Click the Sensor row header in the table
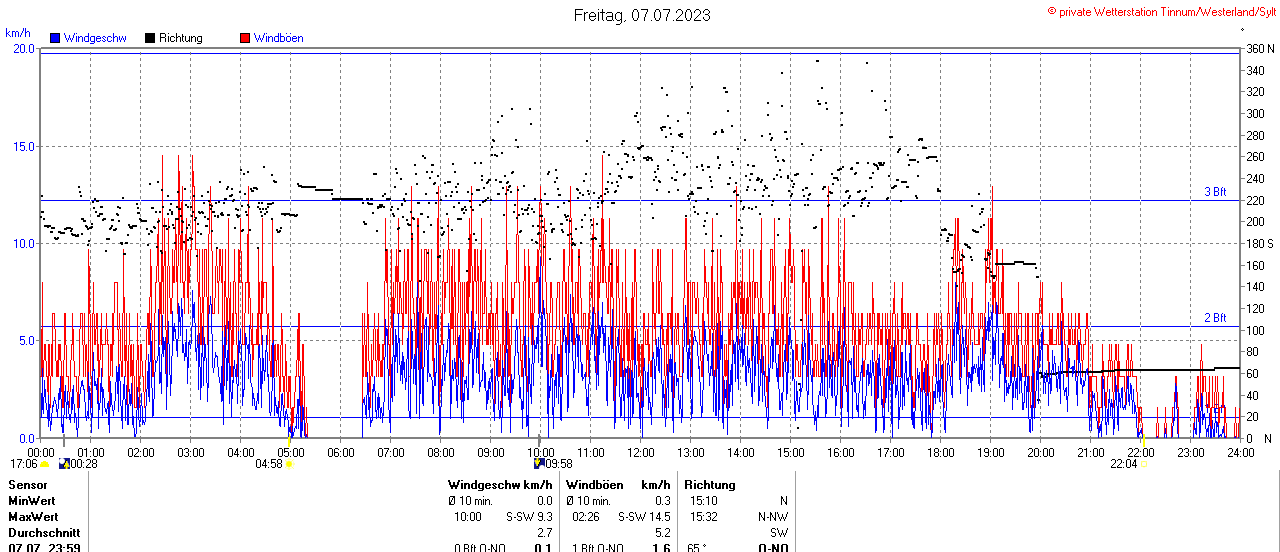 tap(27, 485)
